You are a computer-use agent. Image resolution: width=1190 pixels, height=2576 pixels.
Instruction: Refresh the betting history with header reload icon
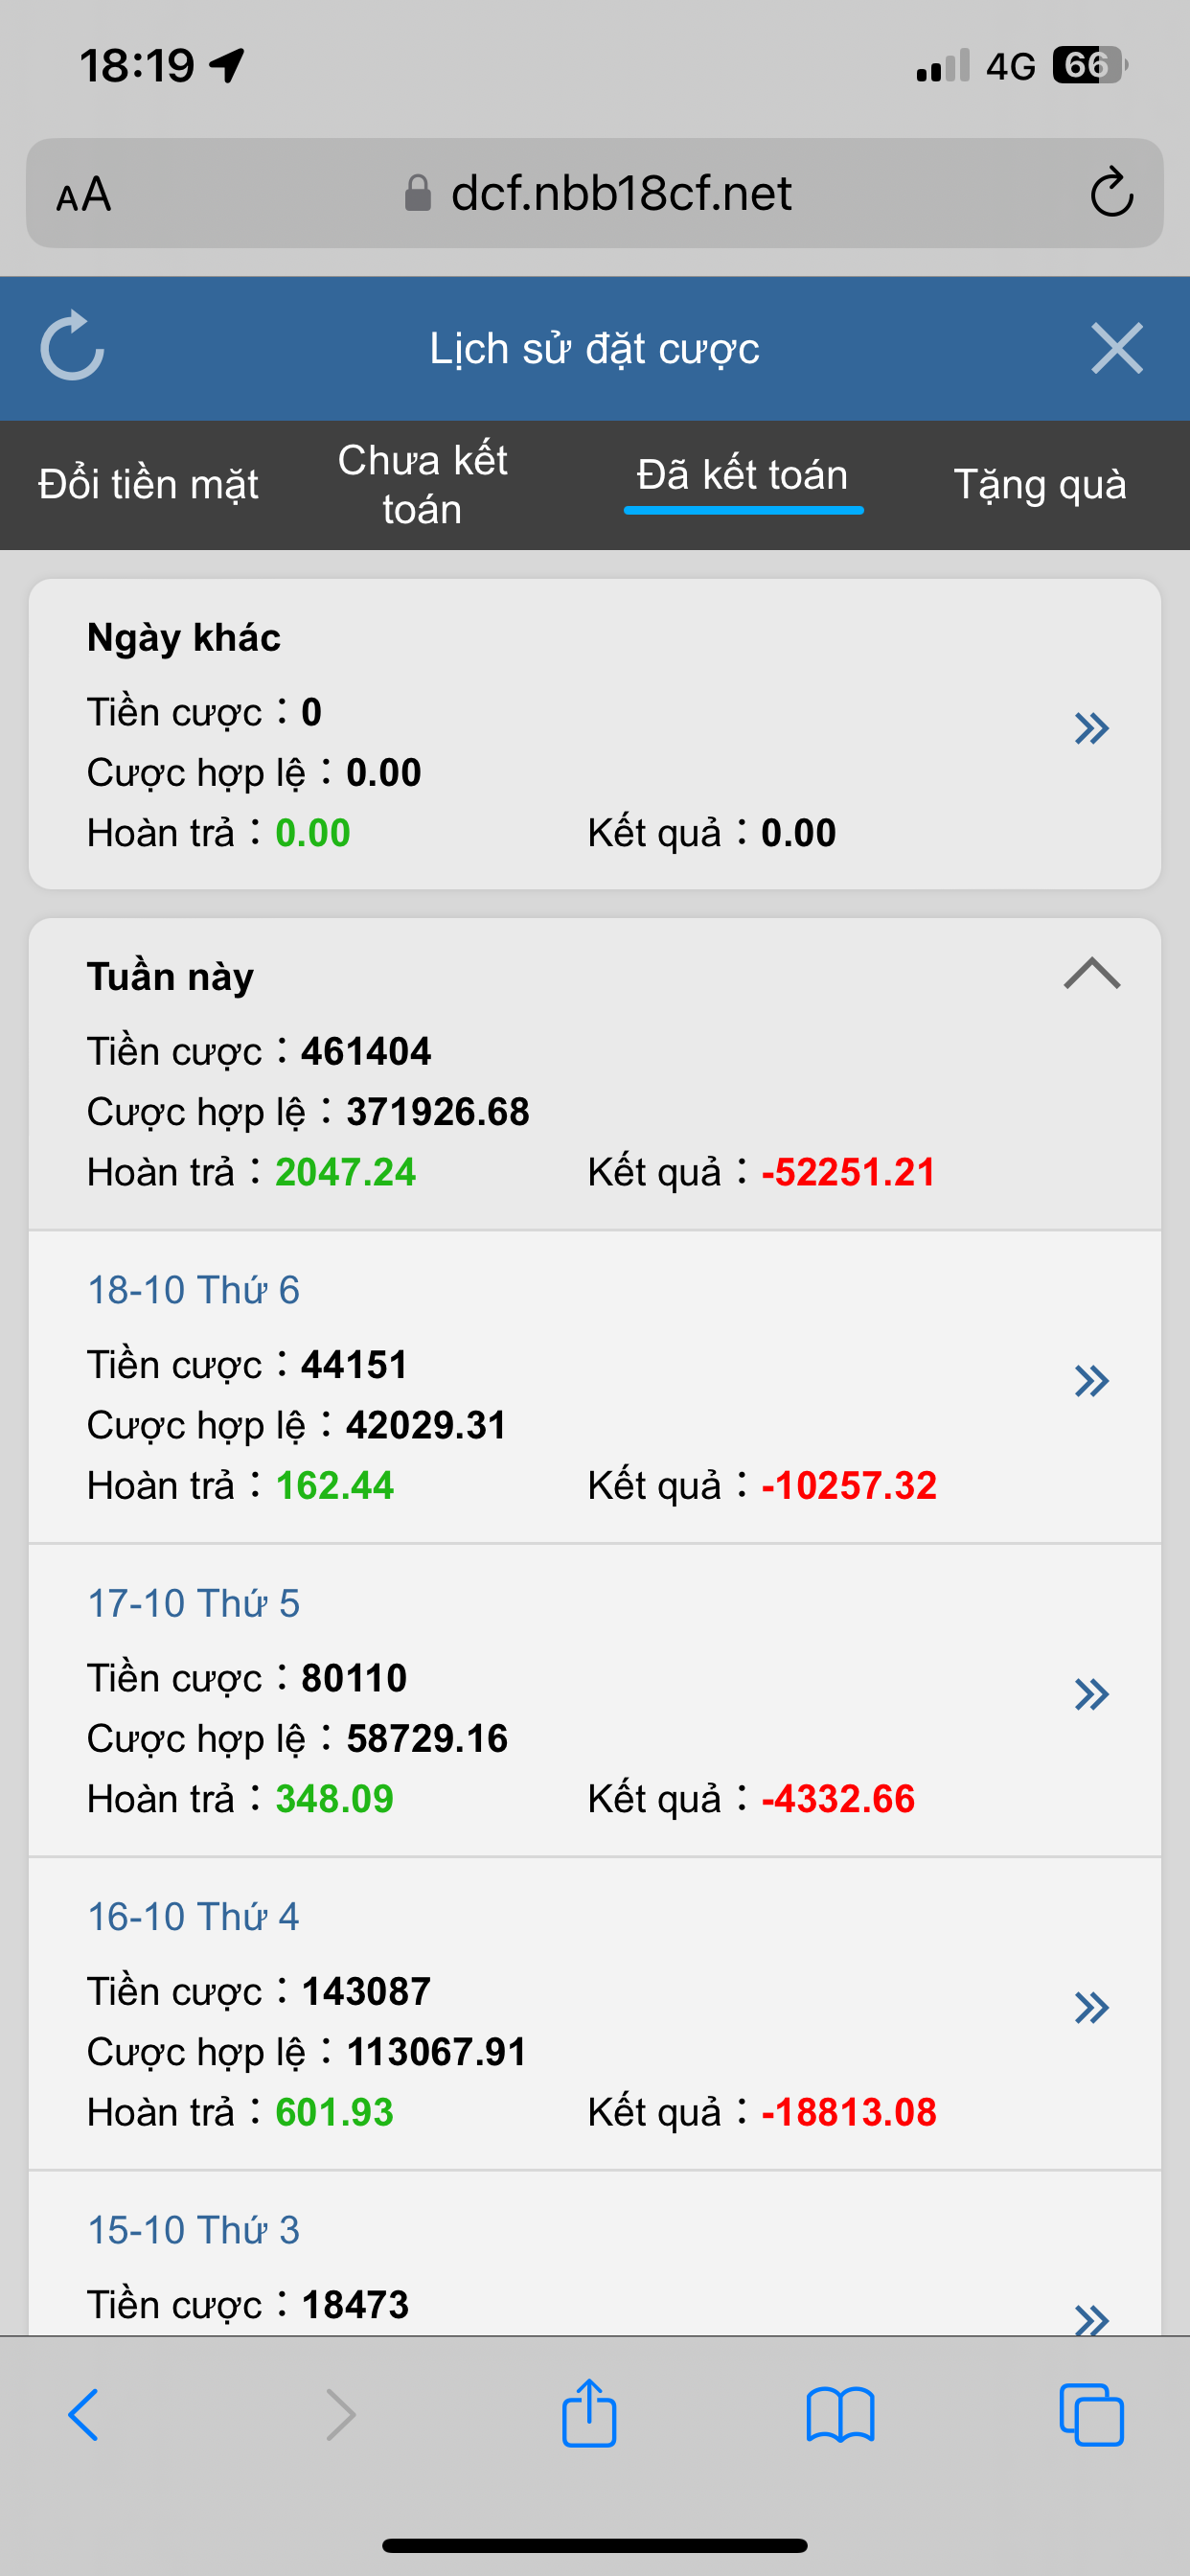(72, 347)
